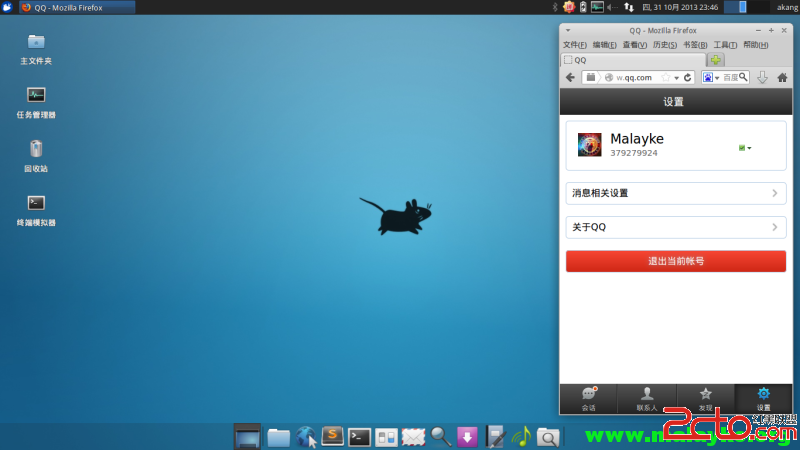Launch web browser globe in dock

306,437
